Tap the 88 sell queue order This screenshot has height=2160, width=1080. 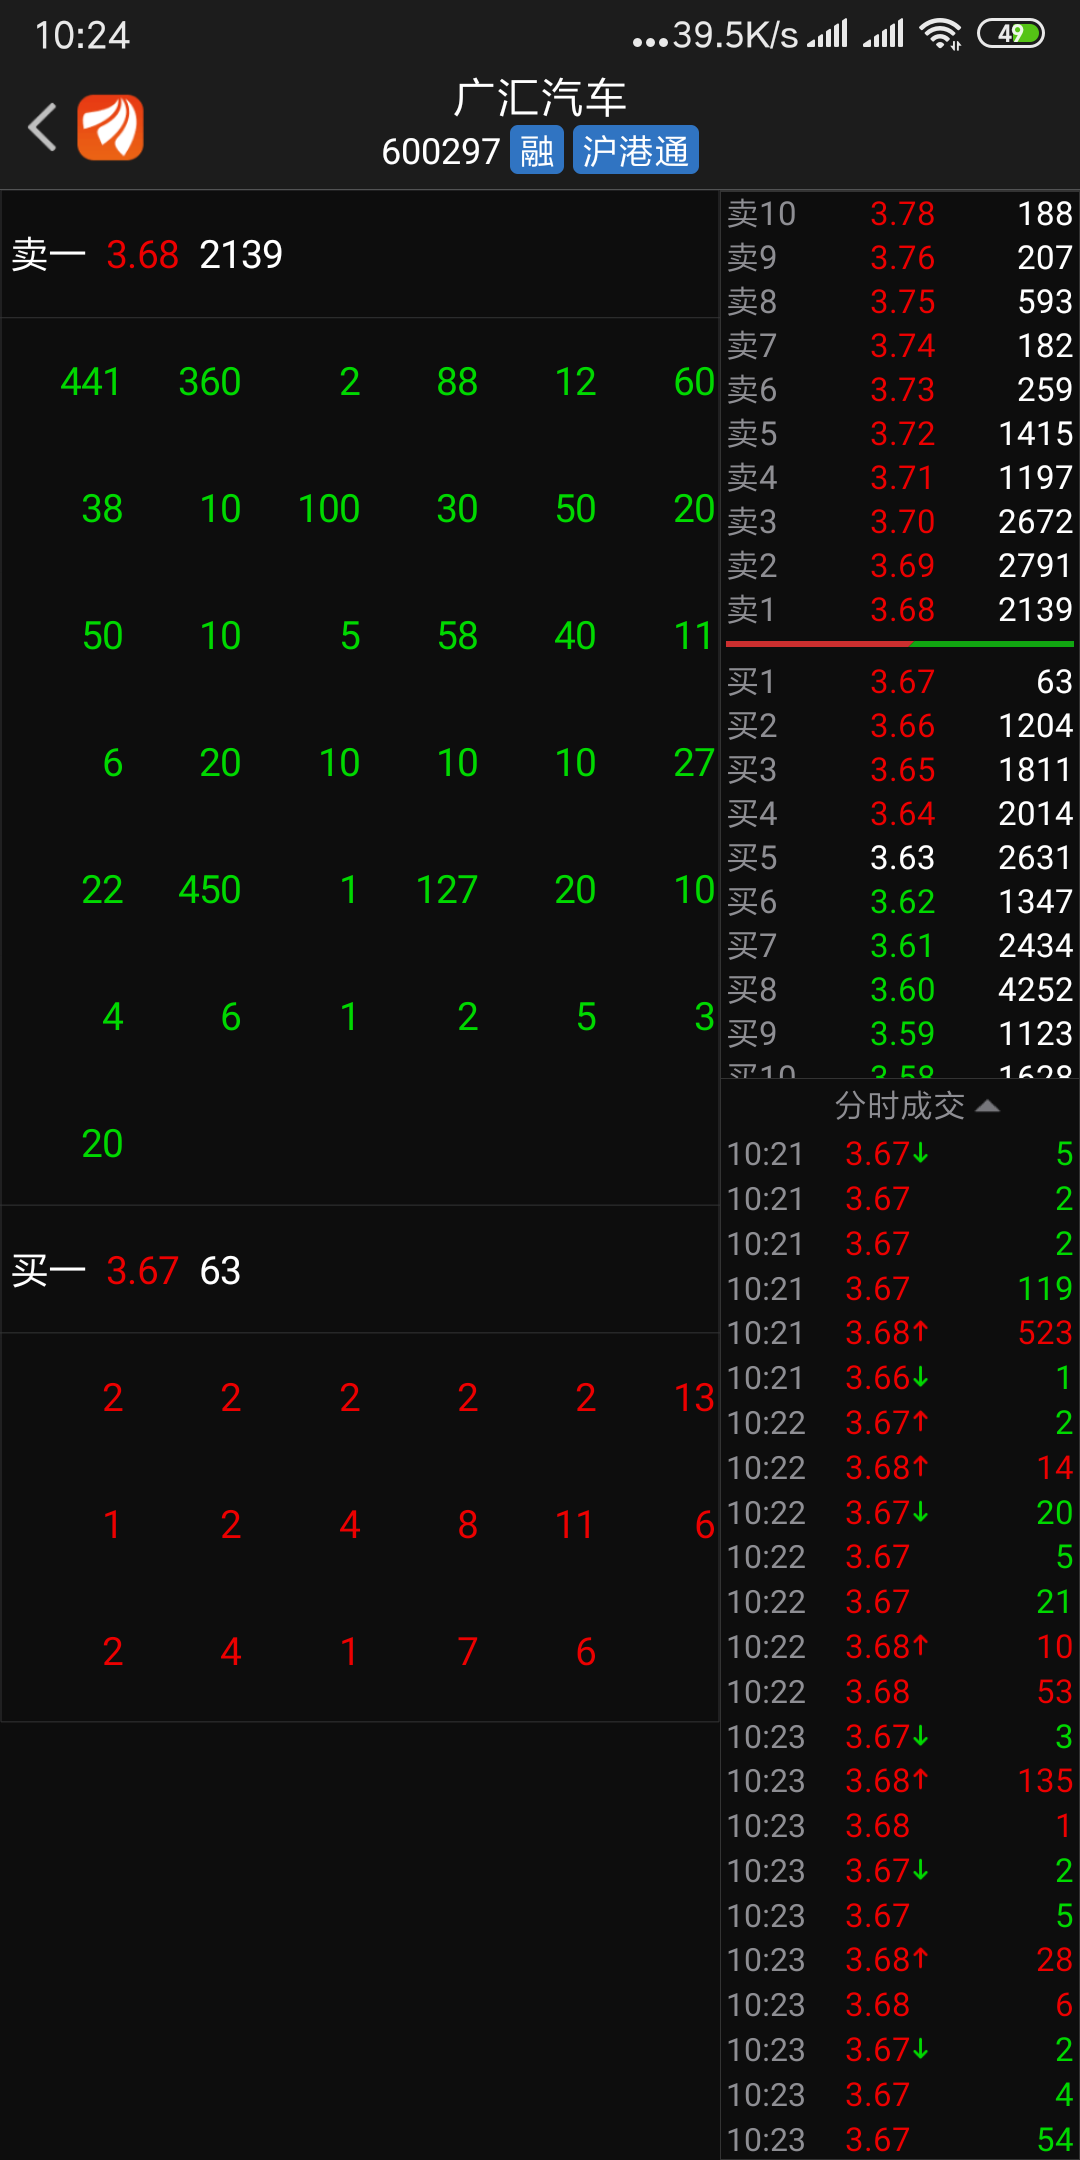457,382
